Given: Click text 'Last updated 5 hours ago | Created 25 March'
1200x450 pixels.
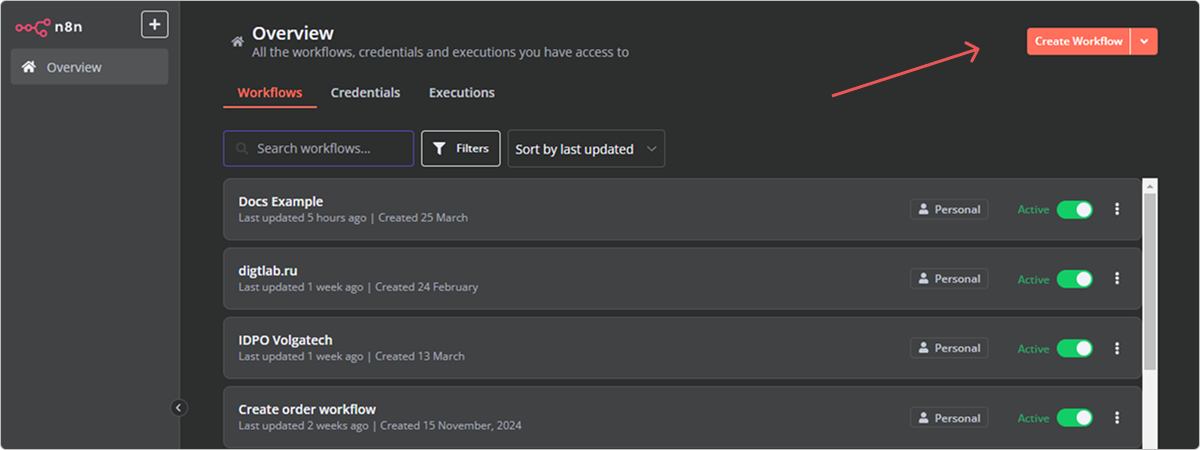Looking at the screenshot, I should point(353,218).
